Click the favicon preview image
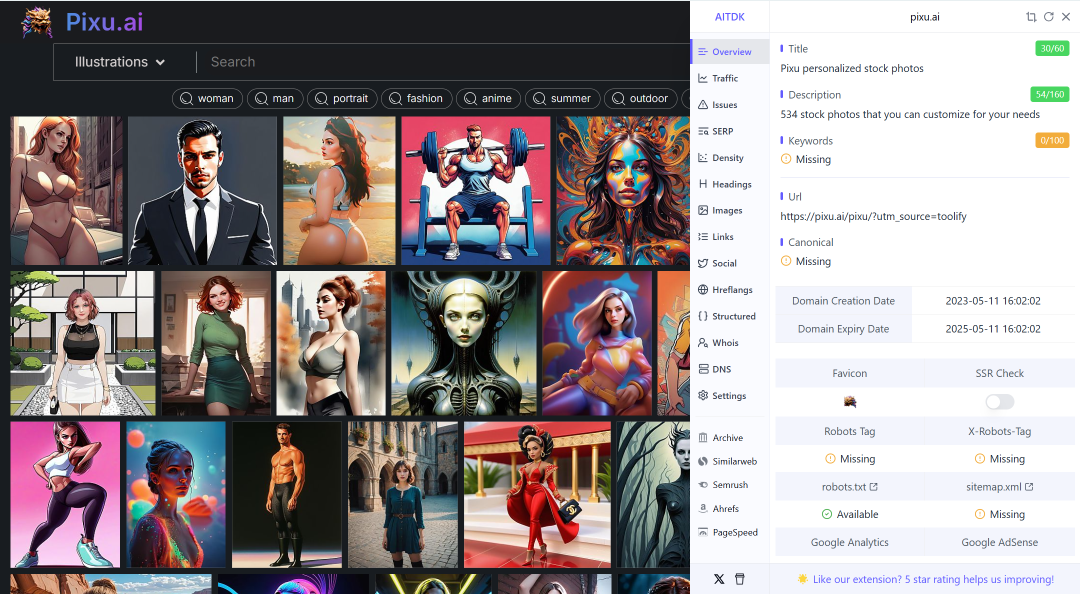This screenshot has width=1080, height=594. (x=850, y=402)
